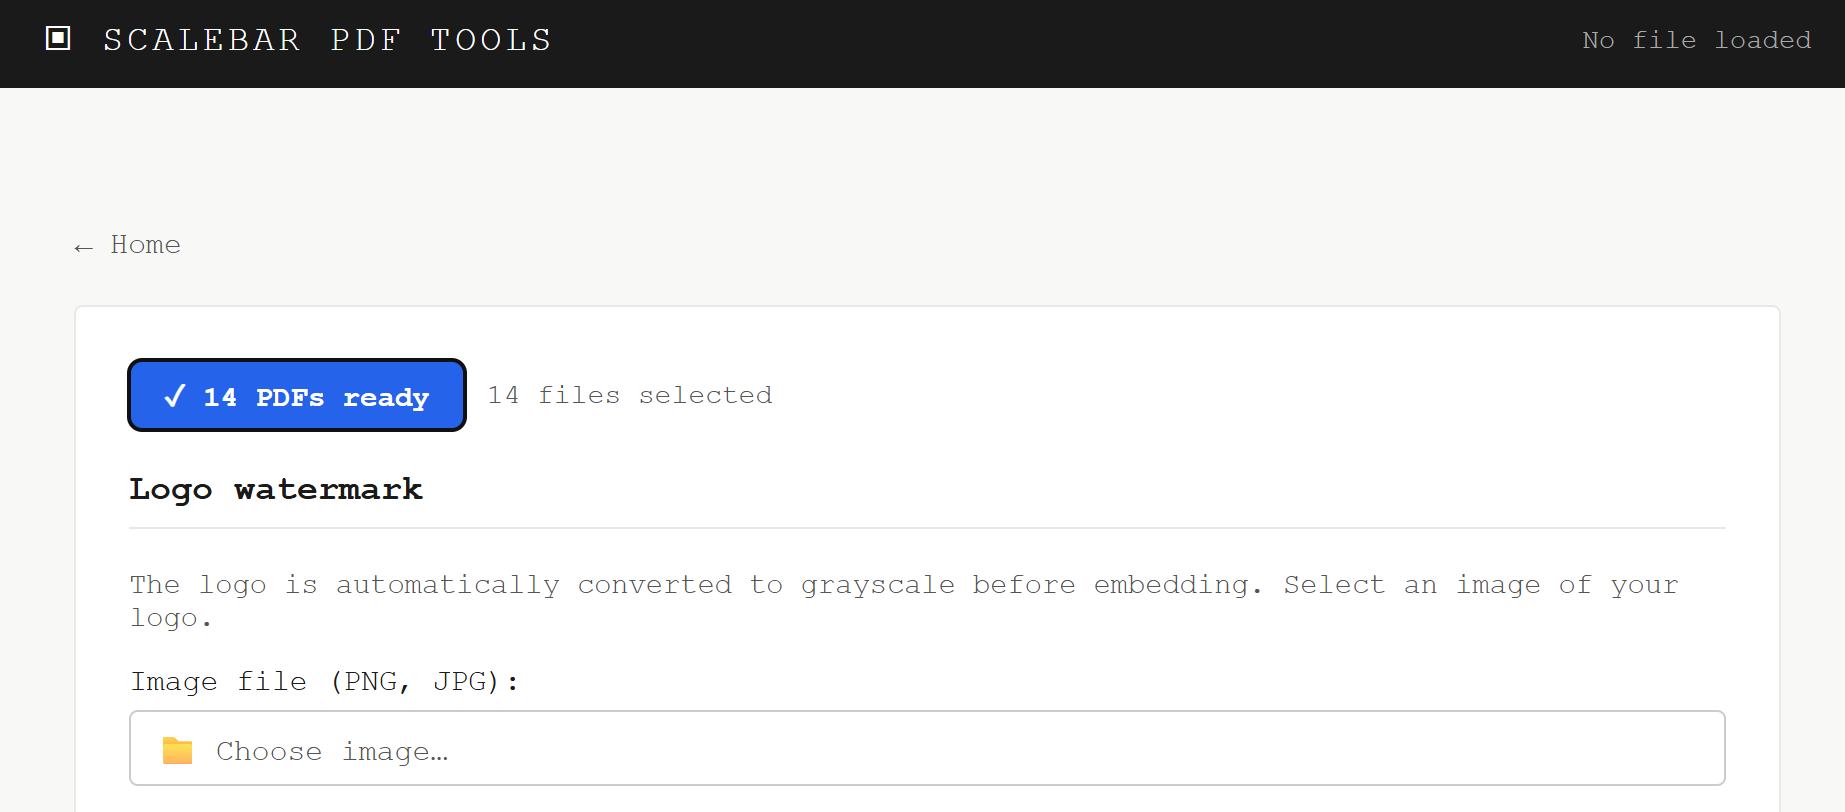
Task: Click the "Choose image…" placeholder text
Action: coord(332,751)
